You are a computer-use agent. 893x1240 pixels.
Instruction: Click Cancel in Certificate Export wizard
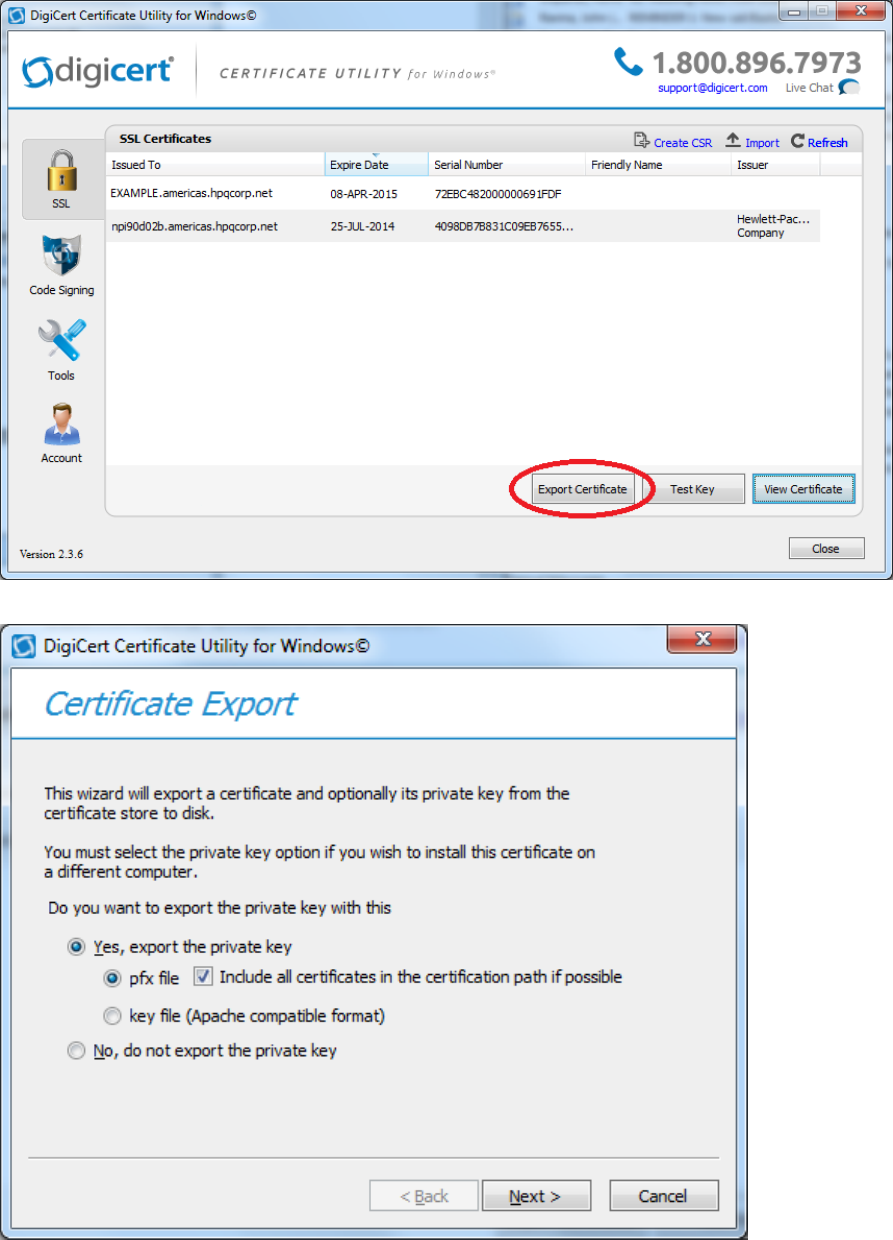[664, 1196]
